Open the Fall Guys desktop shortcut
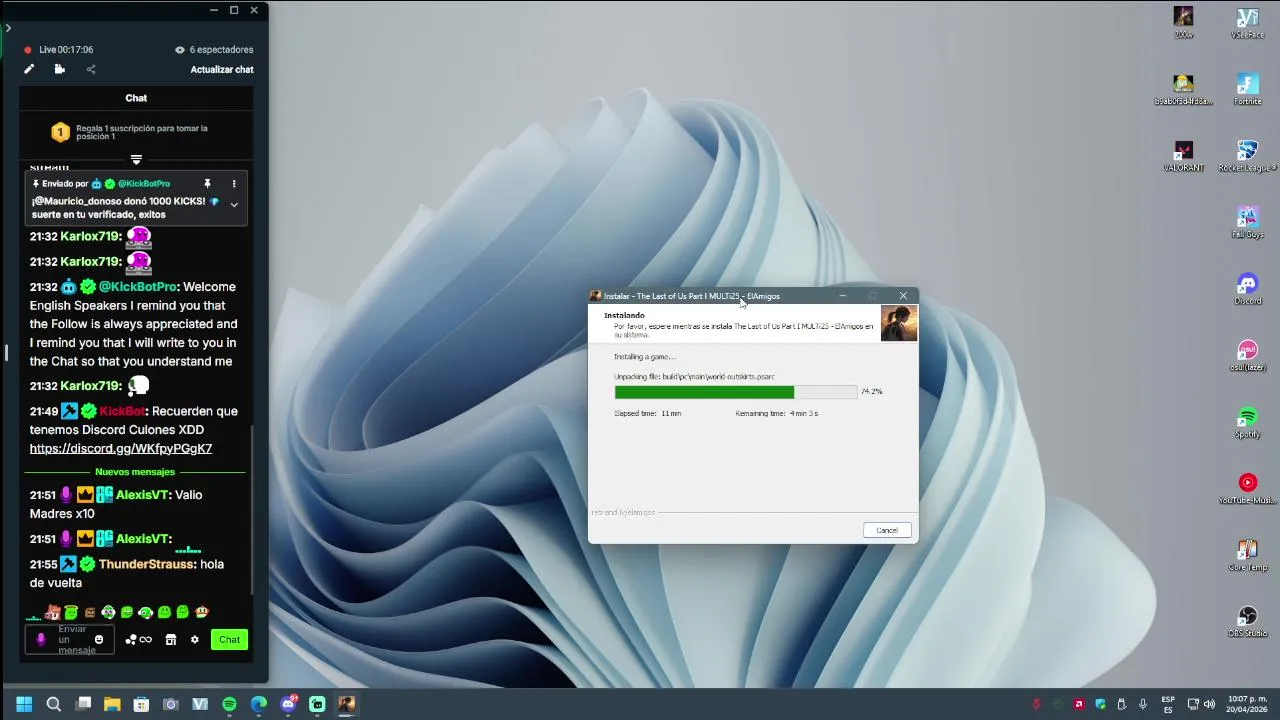 1247,222
